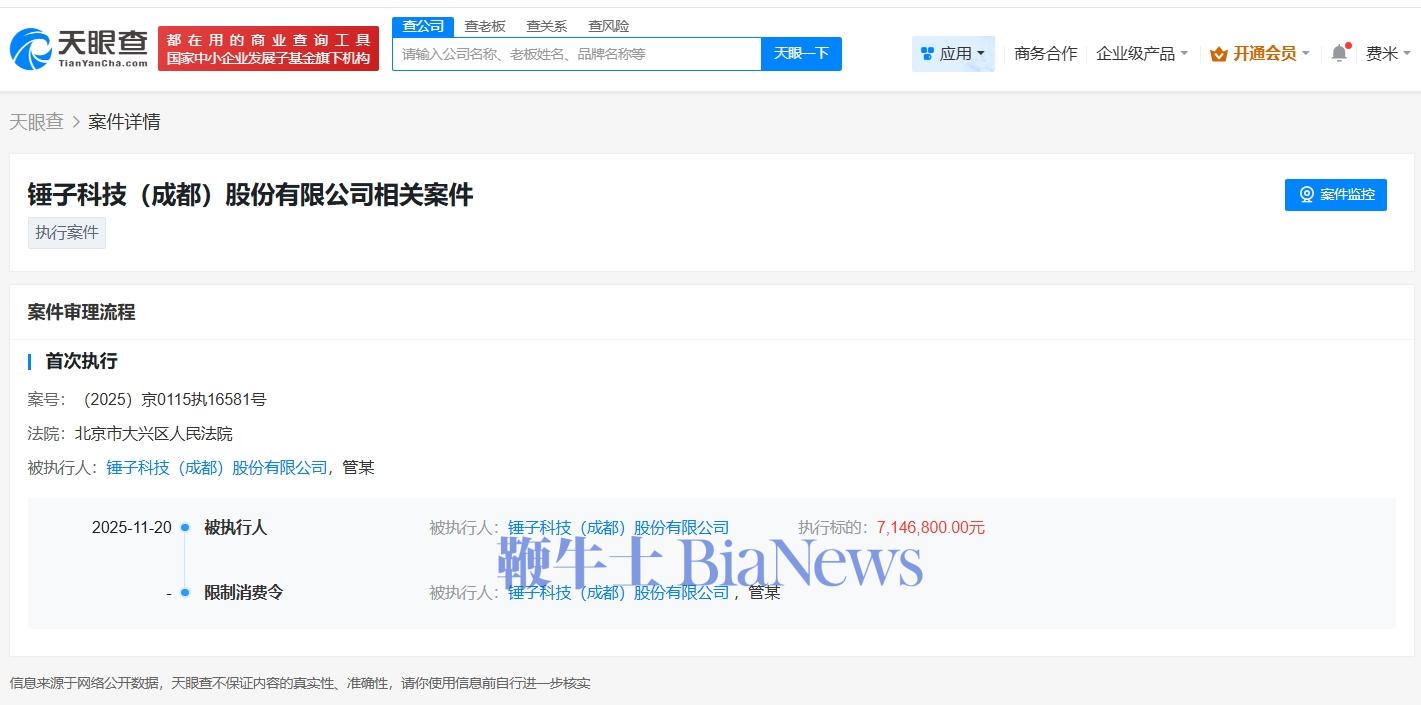The width and height of the screenshot is (1421, 705).
Task: Click the TianYanCha logo icon
Action: pyautogui.click(x=31, y=48)
